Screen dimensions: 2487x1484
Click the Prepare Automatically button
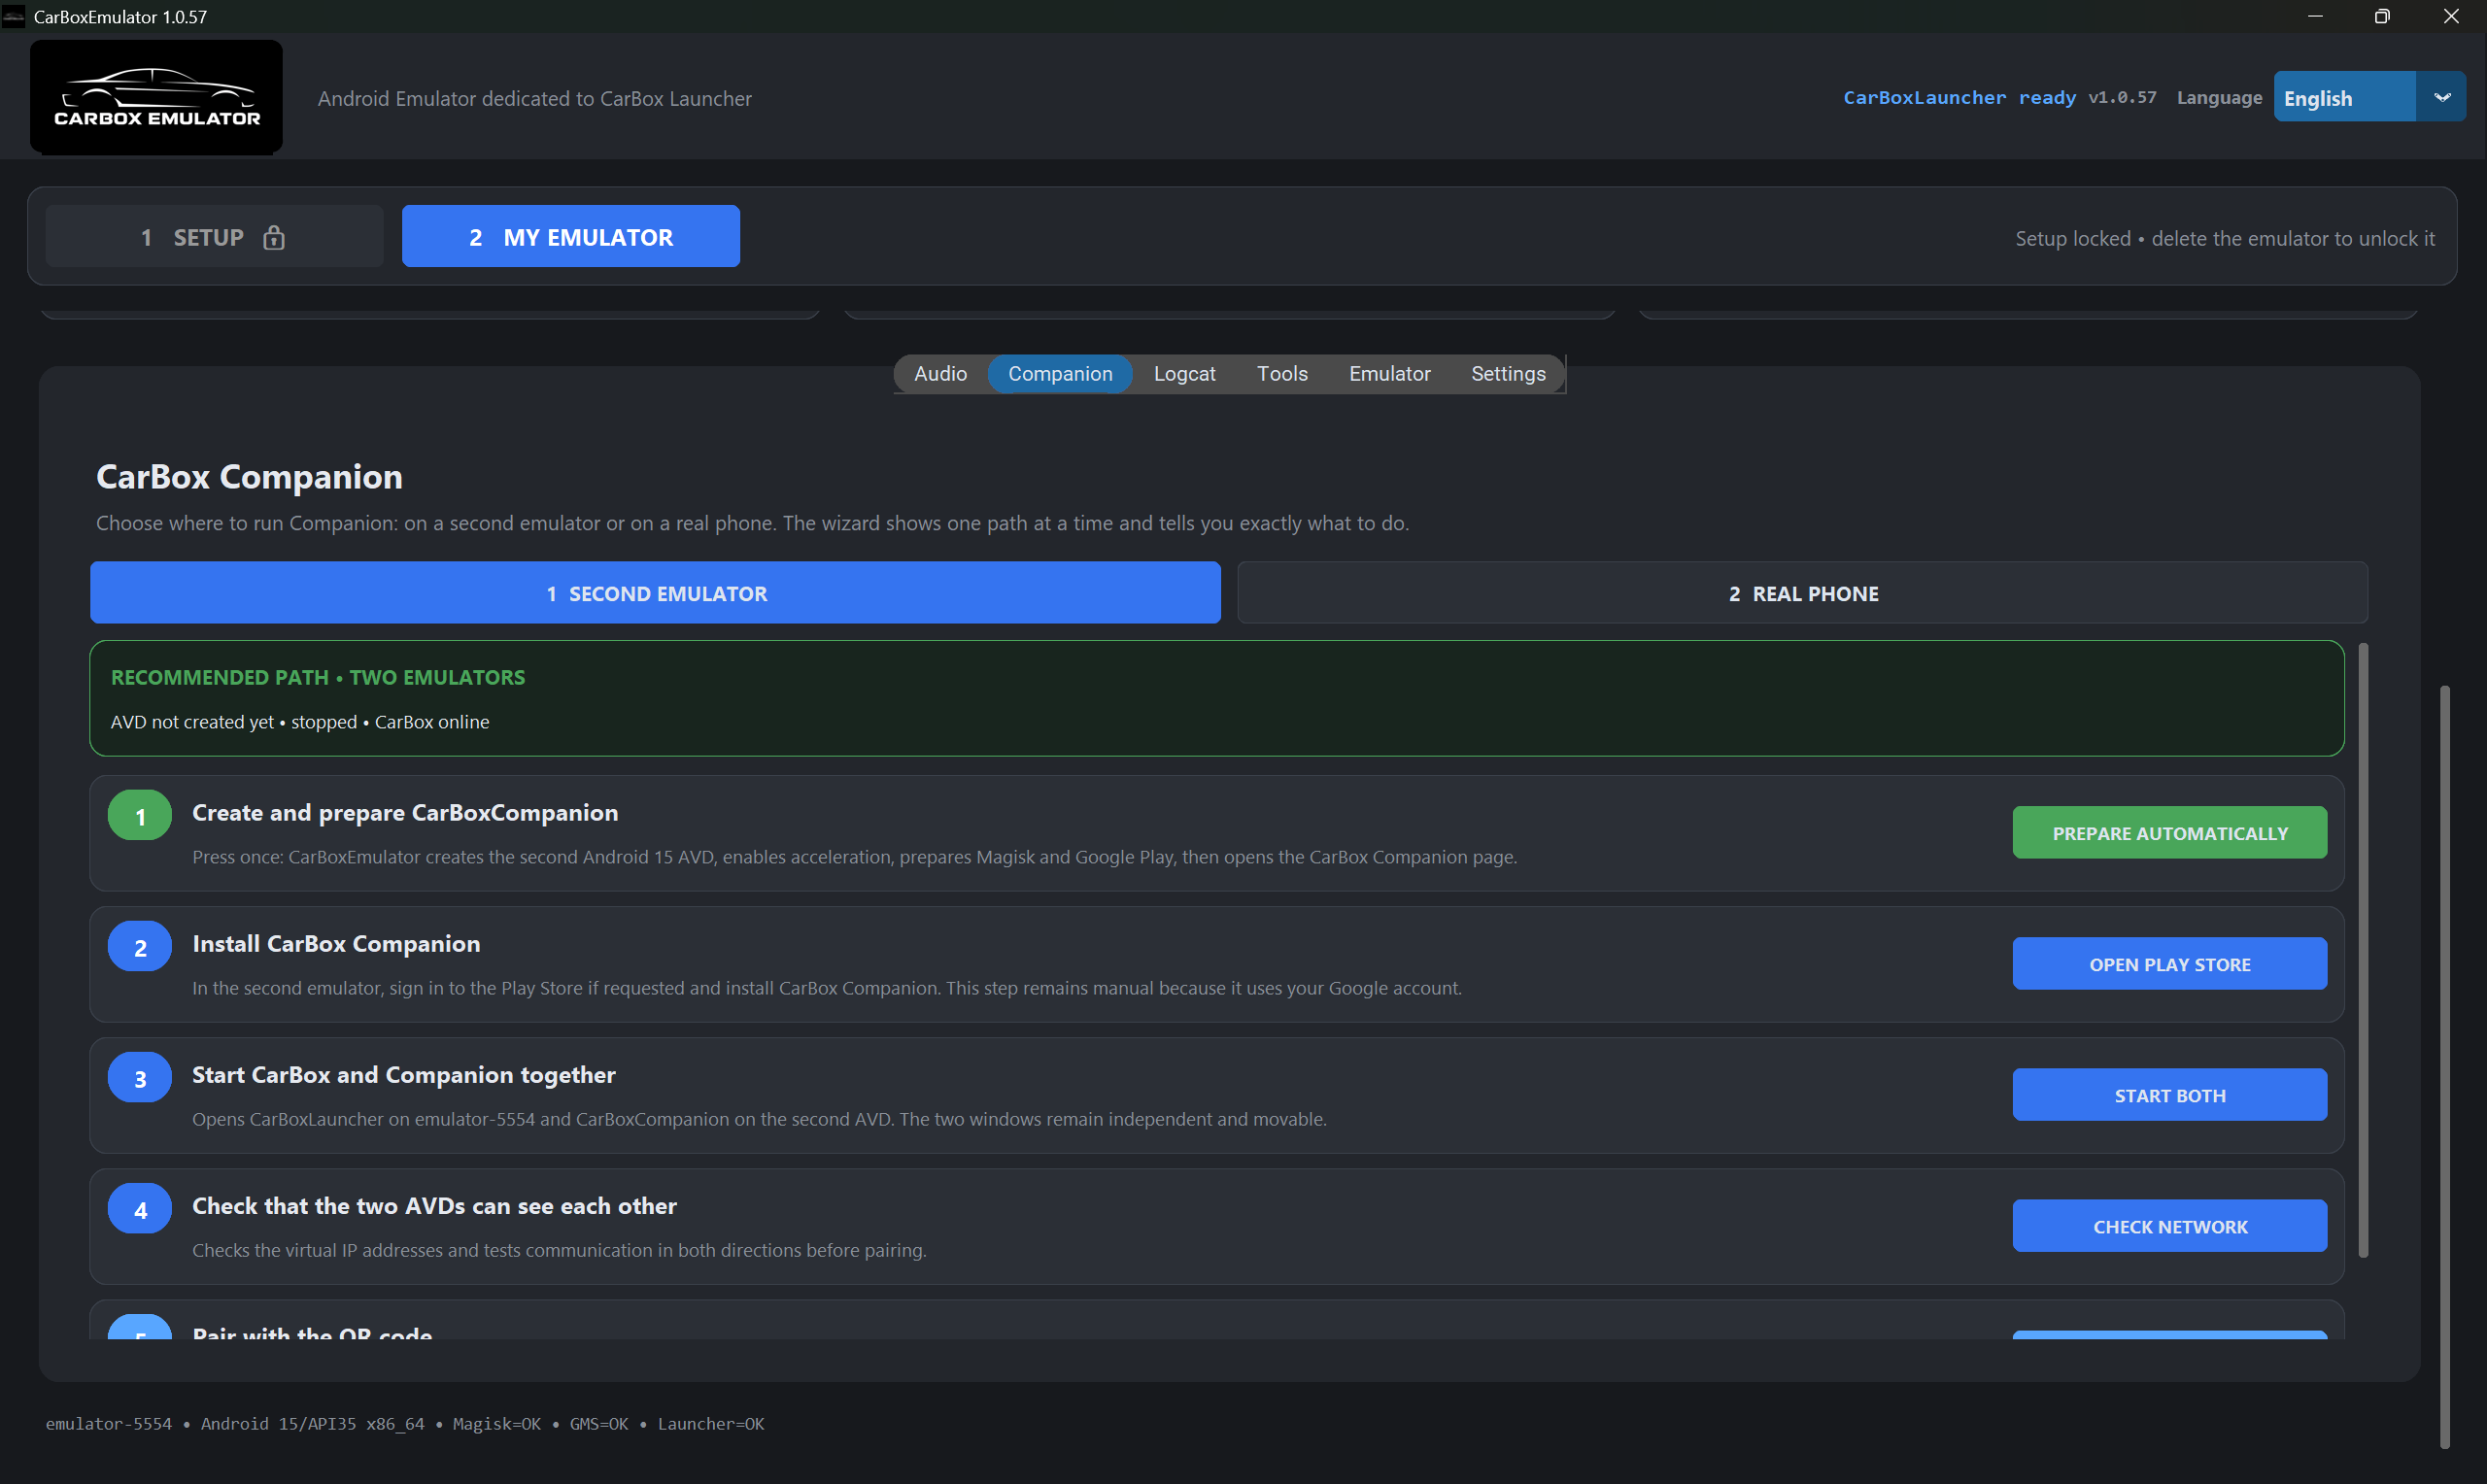click(x=2170, y=833)
